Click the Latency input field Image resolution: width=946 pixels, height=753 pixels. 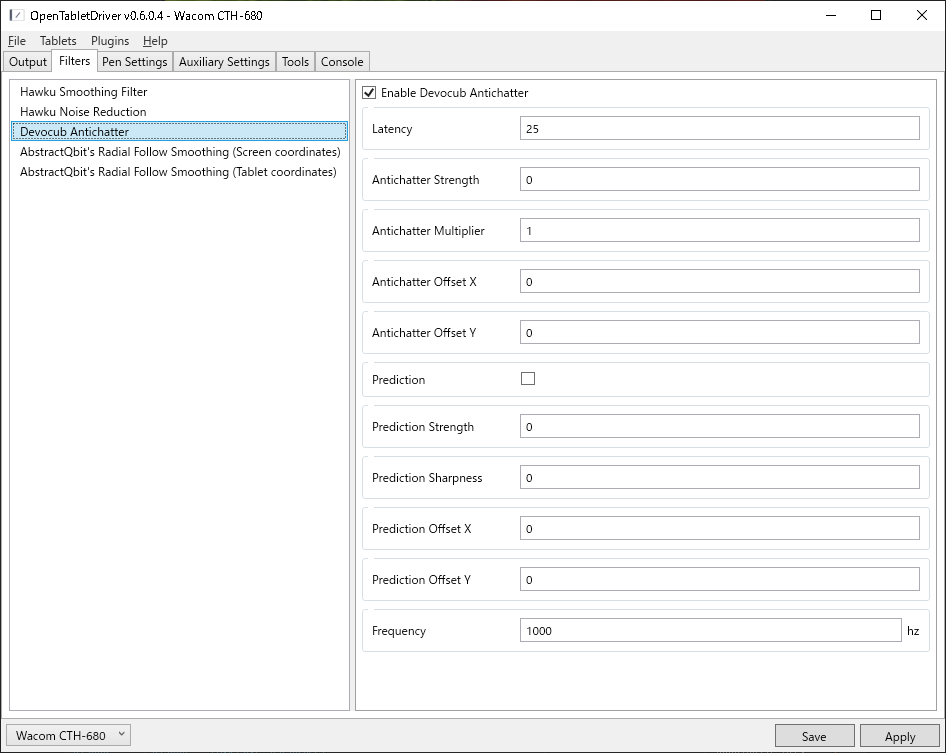coord(720,129)
